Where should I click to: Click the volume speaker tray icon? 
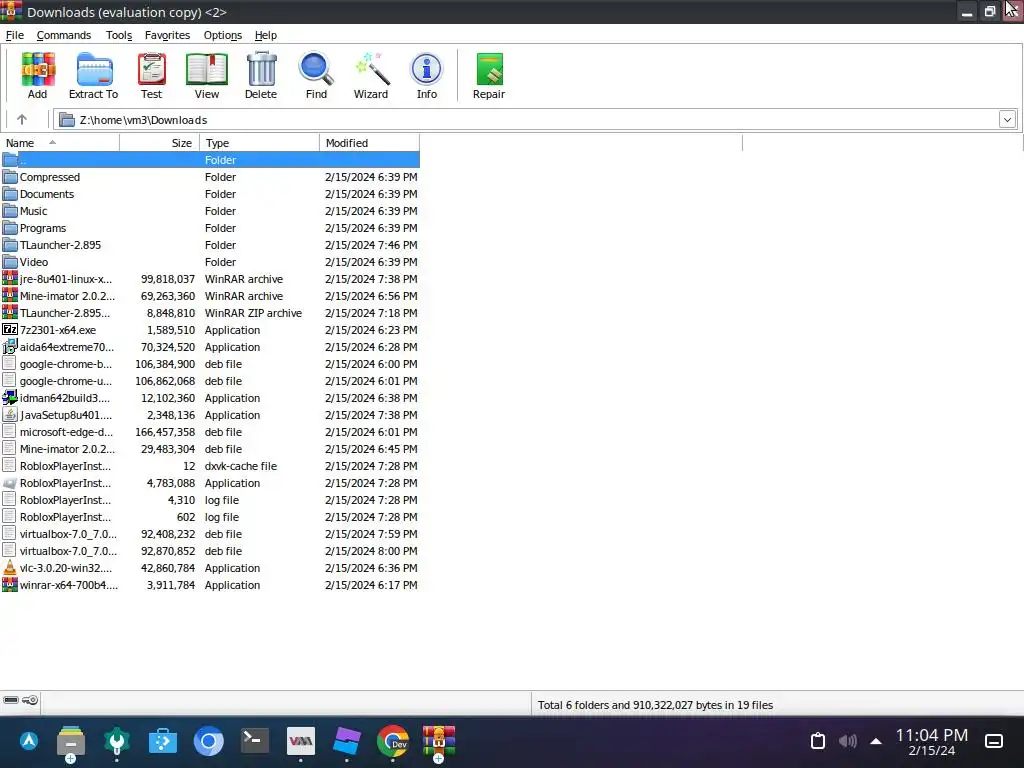(848, 741)
